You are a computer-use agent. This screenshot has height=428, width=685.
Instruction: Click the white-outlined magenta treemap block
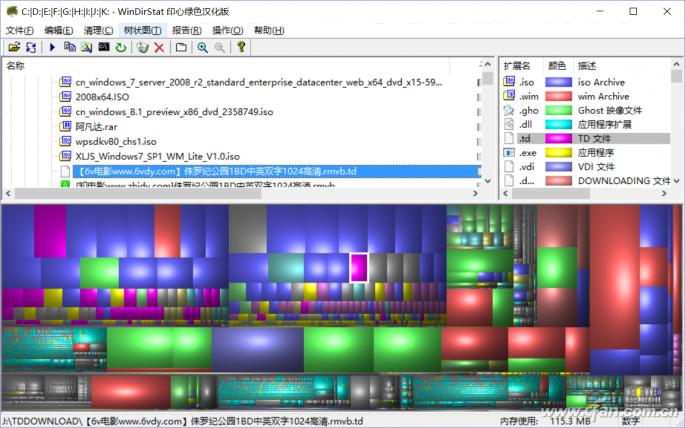[x=359, y=267]
